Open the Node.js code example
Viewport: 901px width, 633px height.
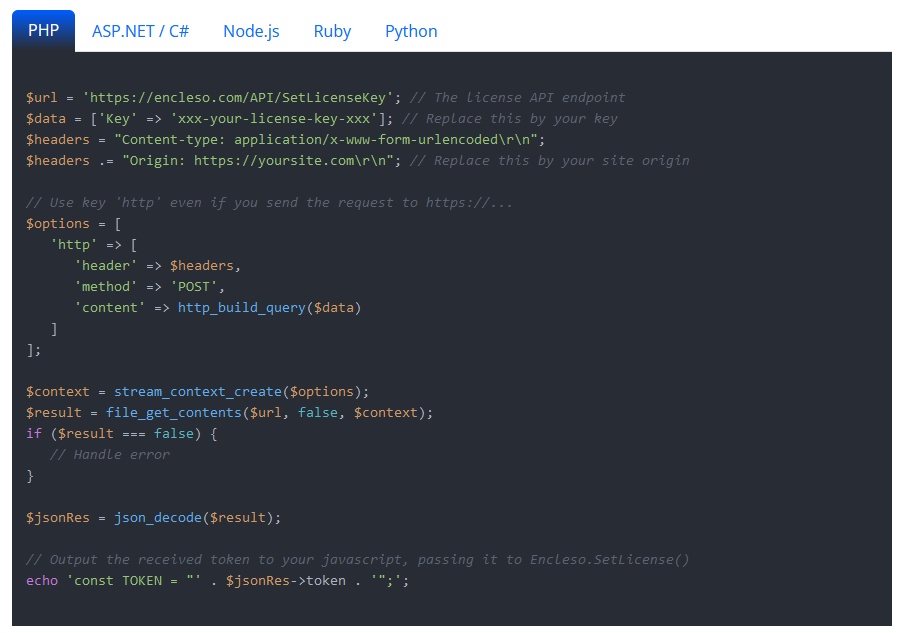click(250, 31)
